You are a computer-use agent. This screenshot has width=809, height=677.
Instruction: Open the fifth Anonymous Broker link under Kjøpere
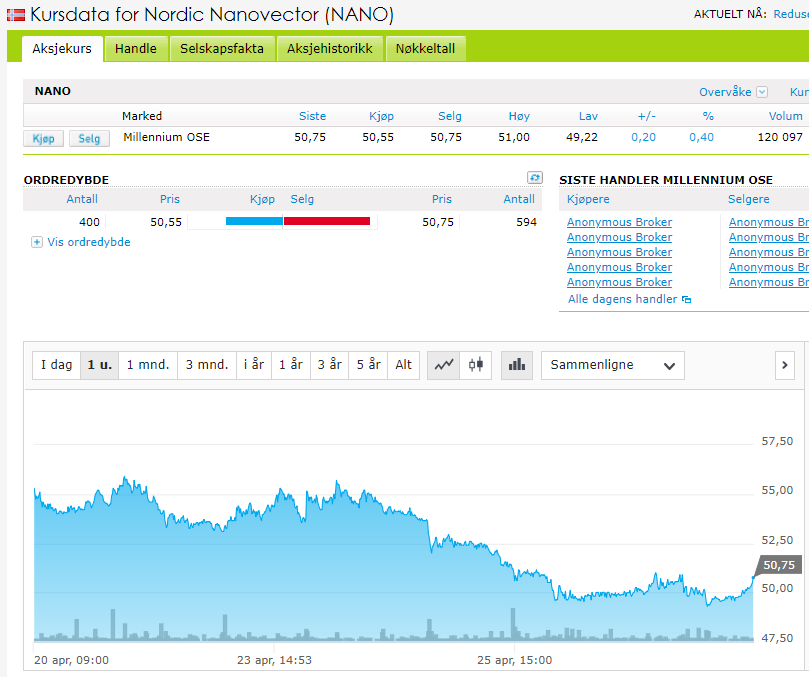619,282
